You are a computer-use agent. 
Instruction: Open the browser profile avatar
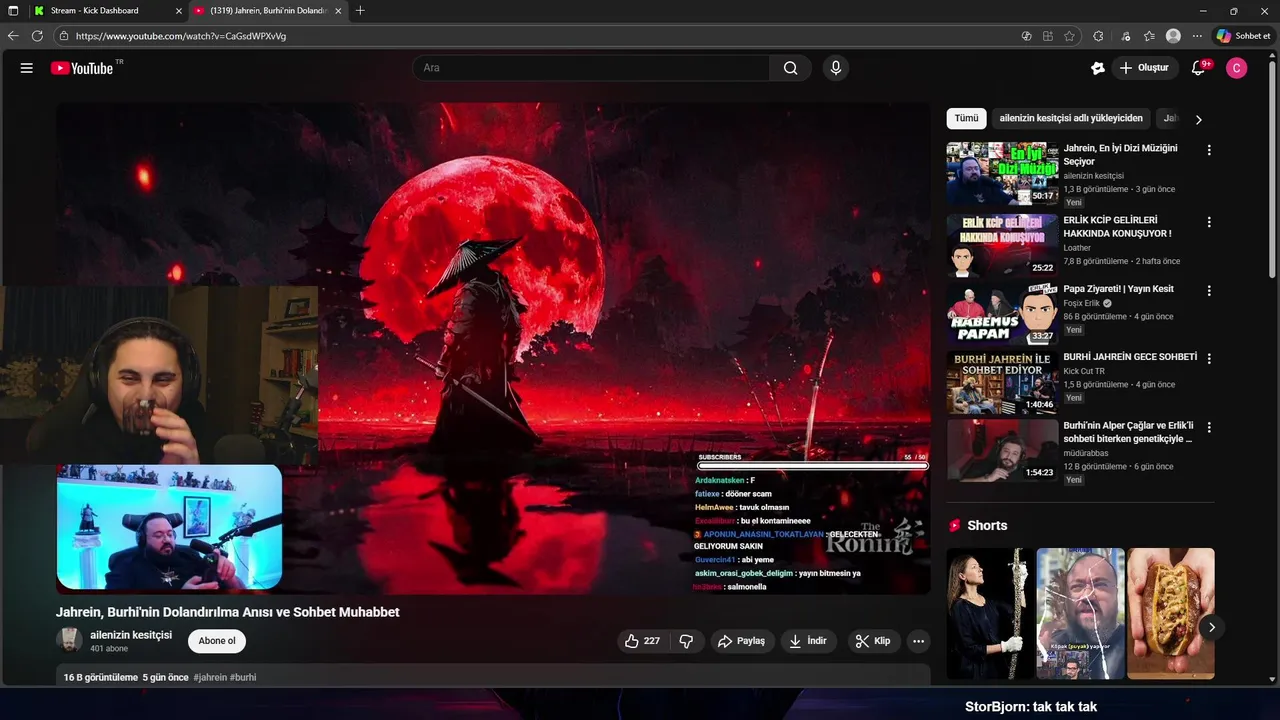pos(1173,36)
